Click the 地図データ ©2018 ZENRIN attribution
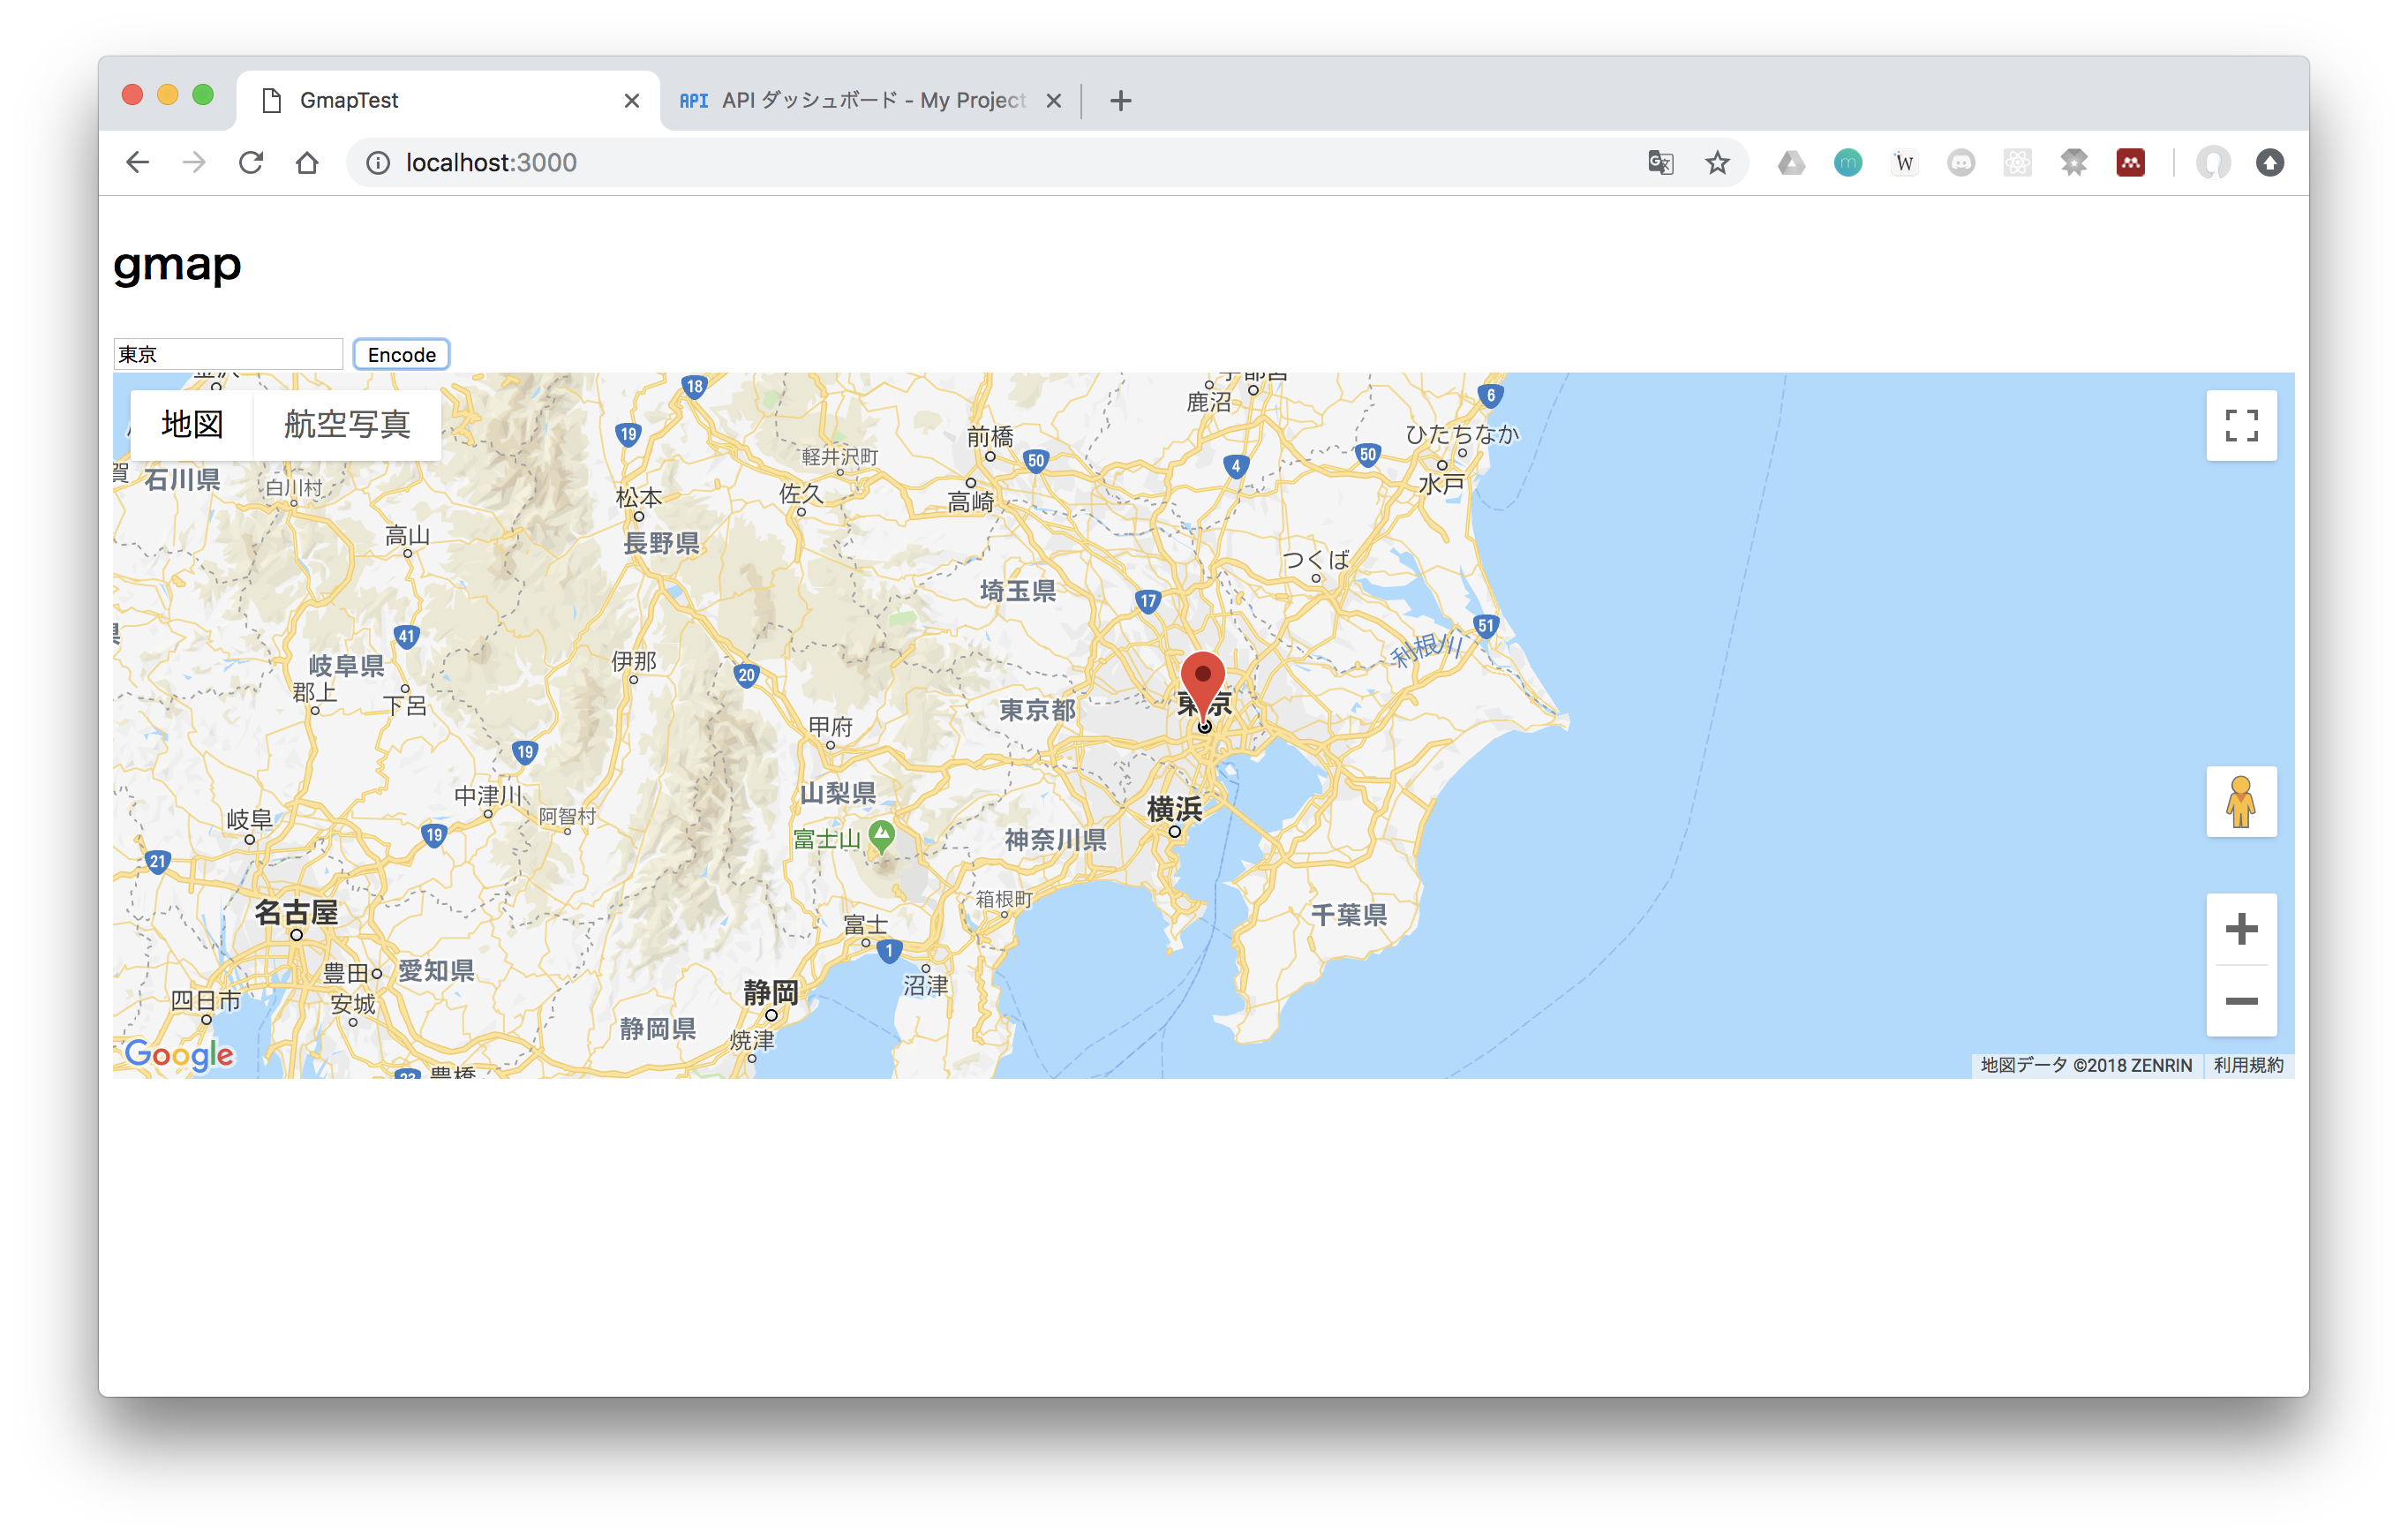2408x1538 pixels. click(x=2086, y=1065)
